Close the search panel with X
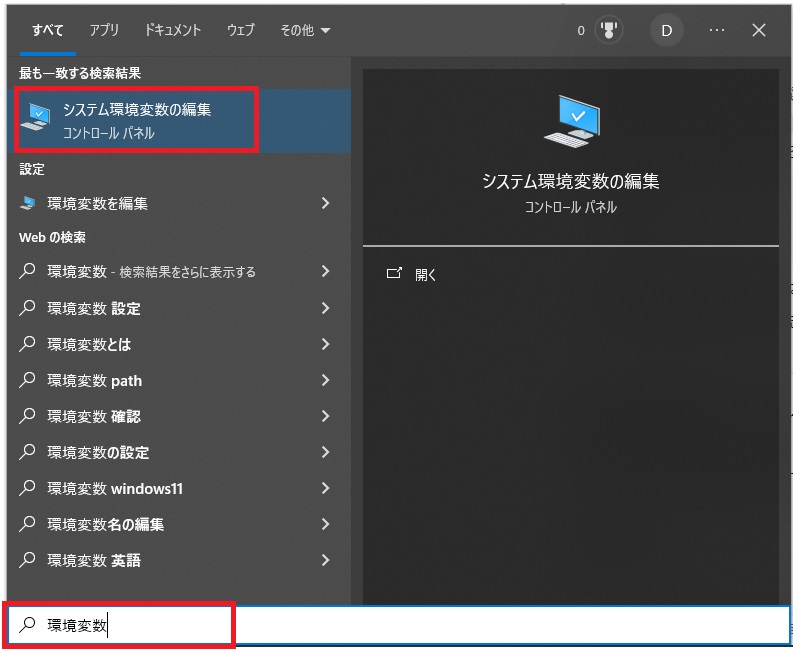797x651 pixels. click(758, 30)
